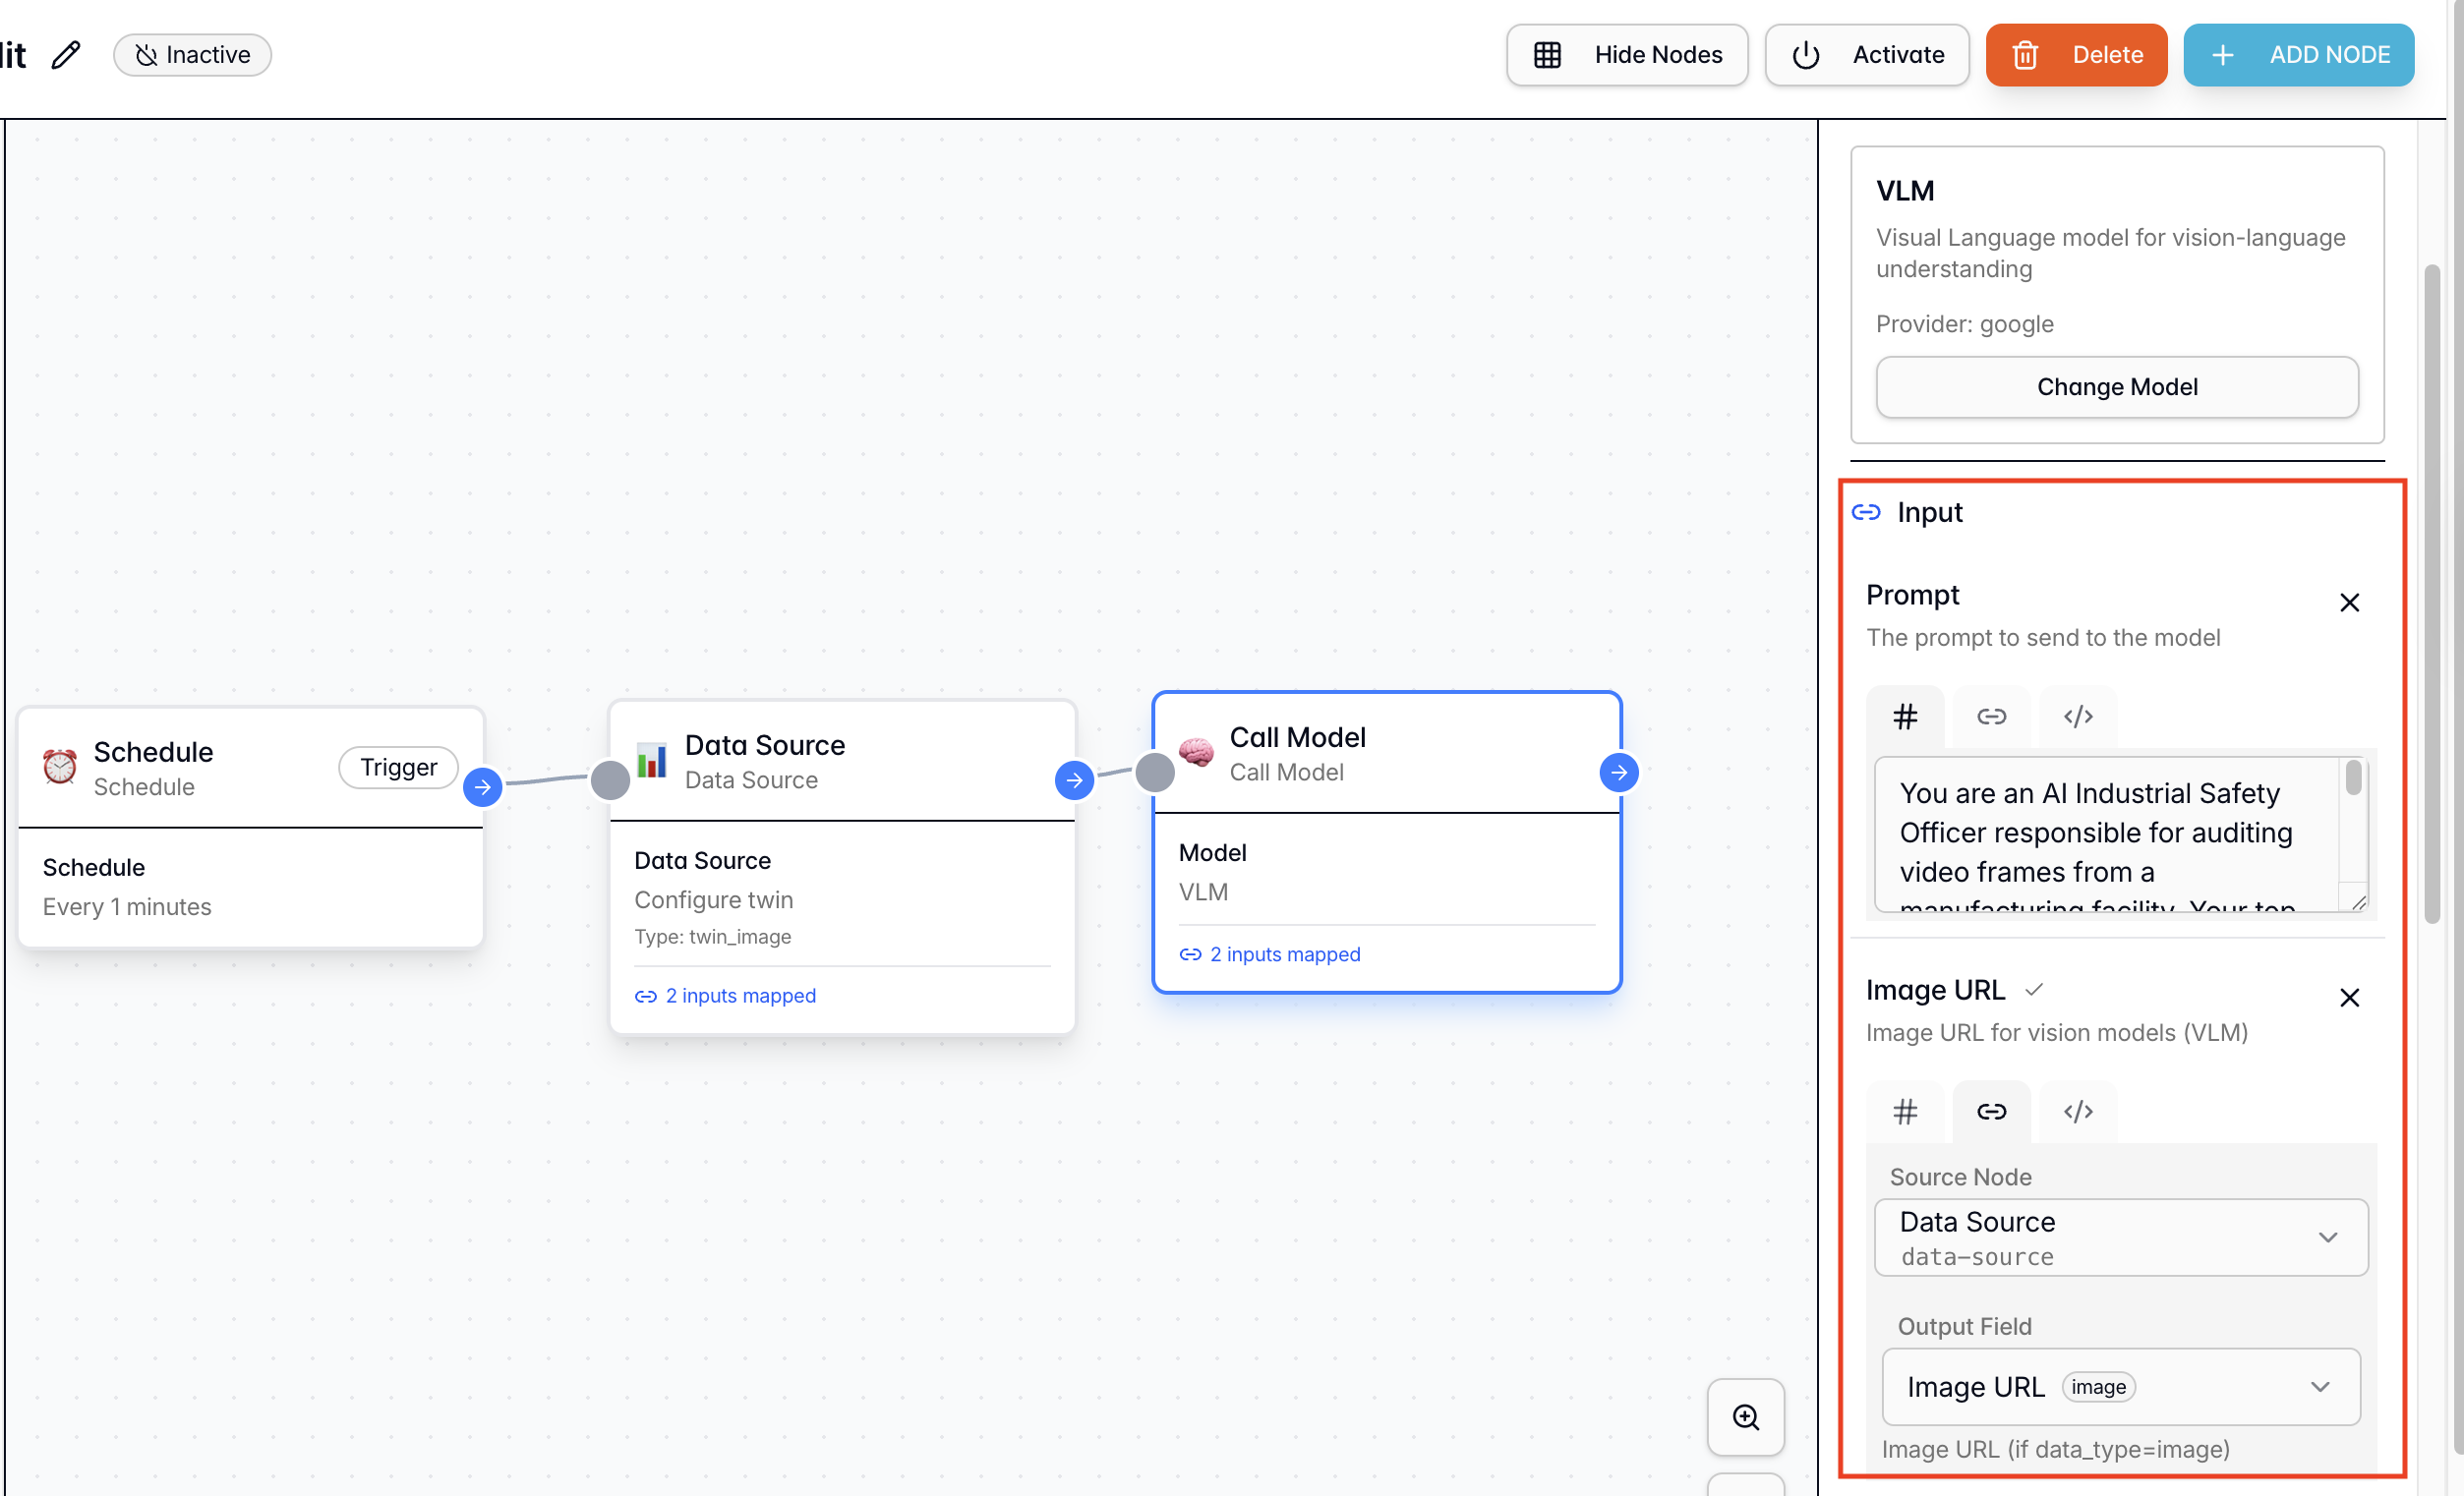Image resolution: width=2464 pixels, height=1496 pixels.
Task: Click the Call Model node output arrow connector
Action: tap(1619, 772)
